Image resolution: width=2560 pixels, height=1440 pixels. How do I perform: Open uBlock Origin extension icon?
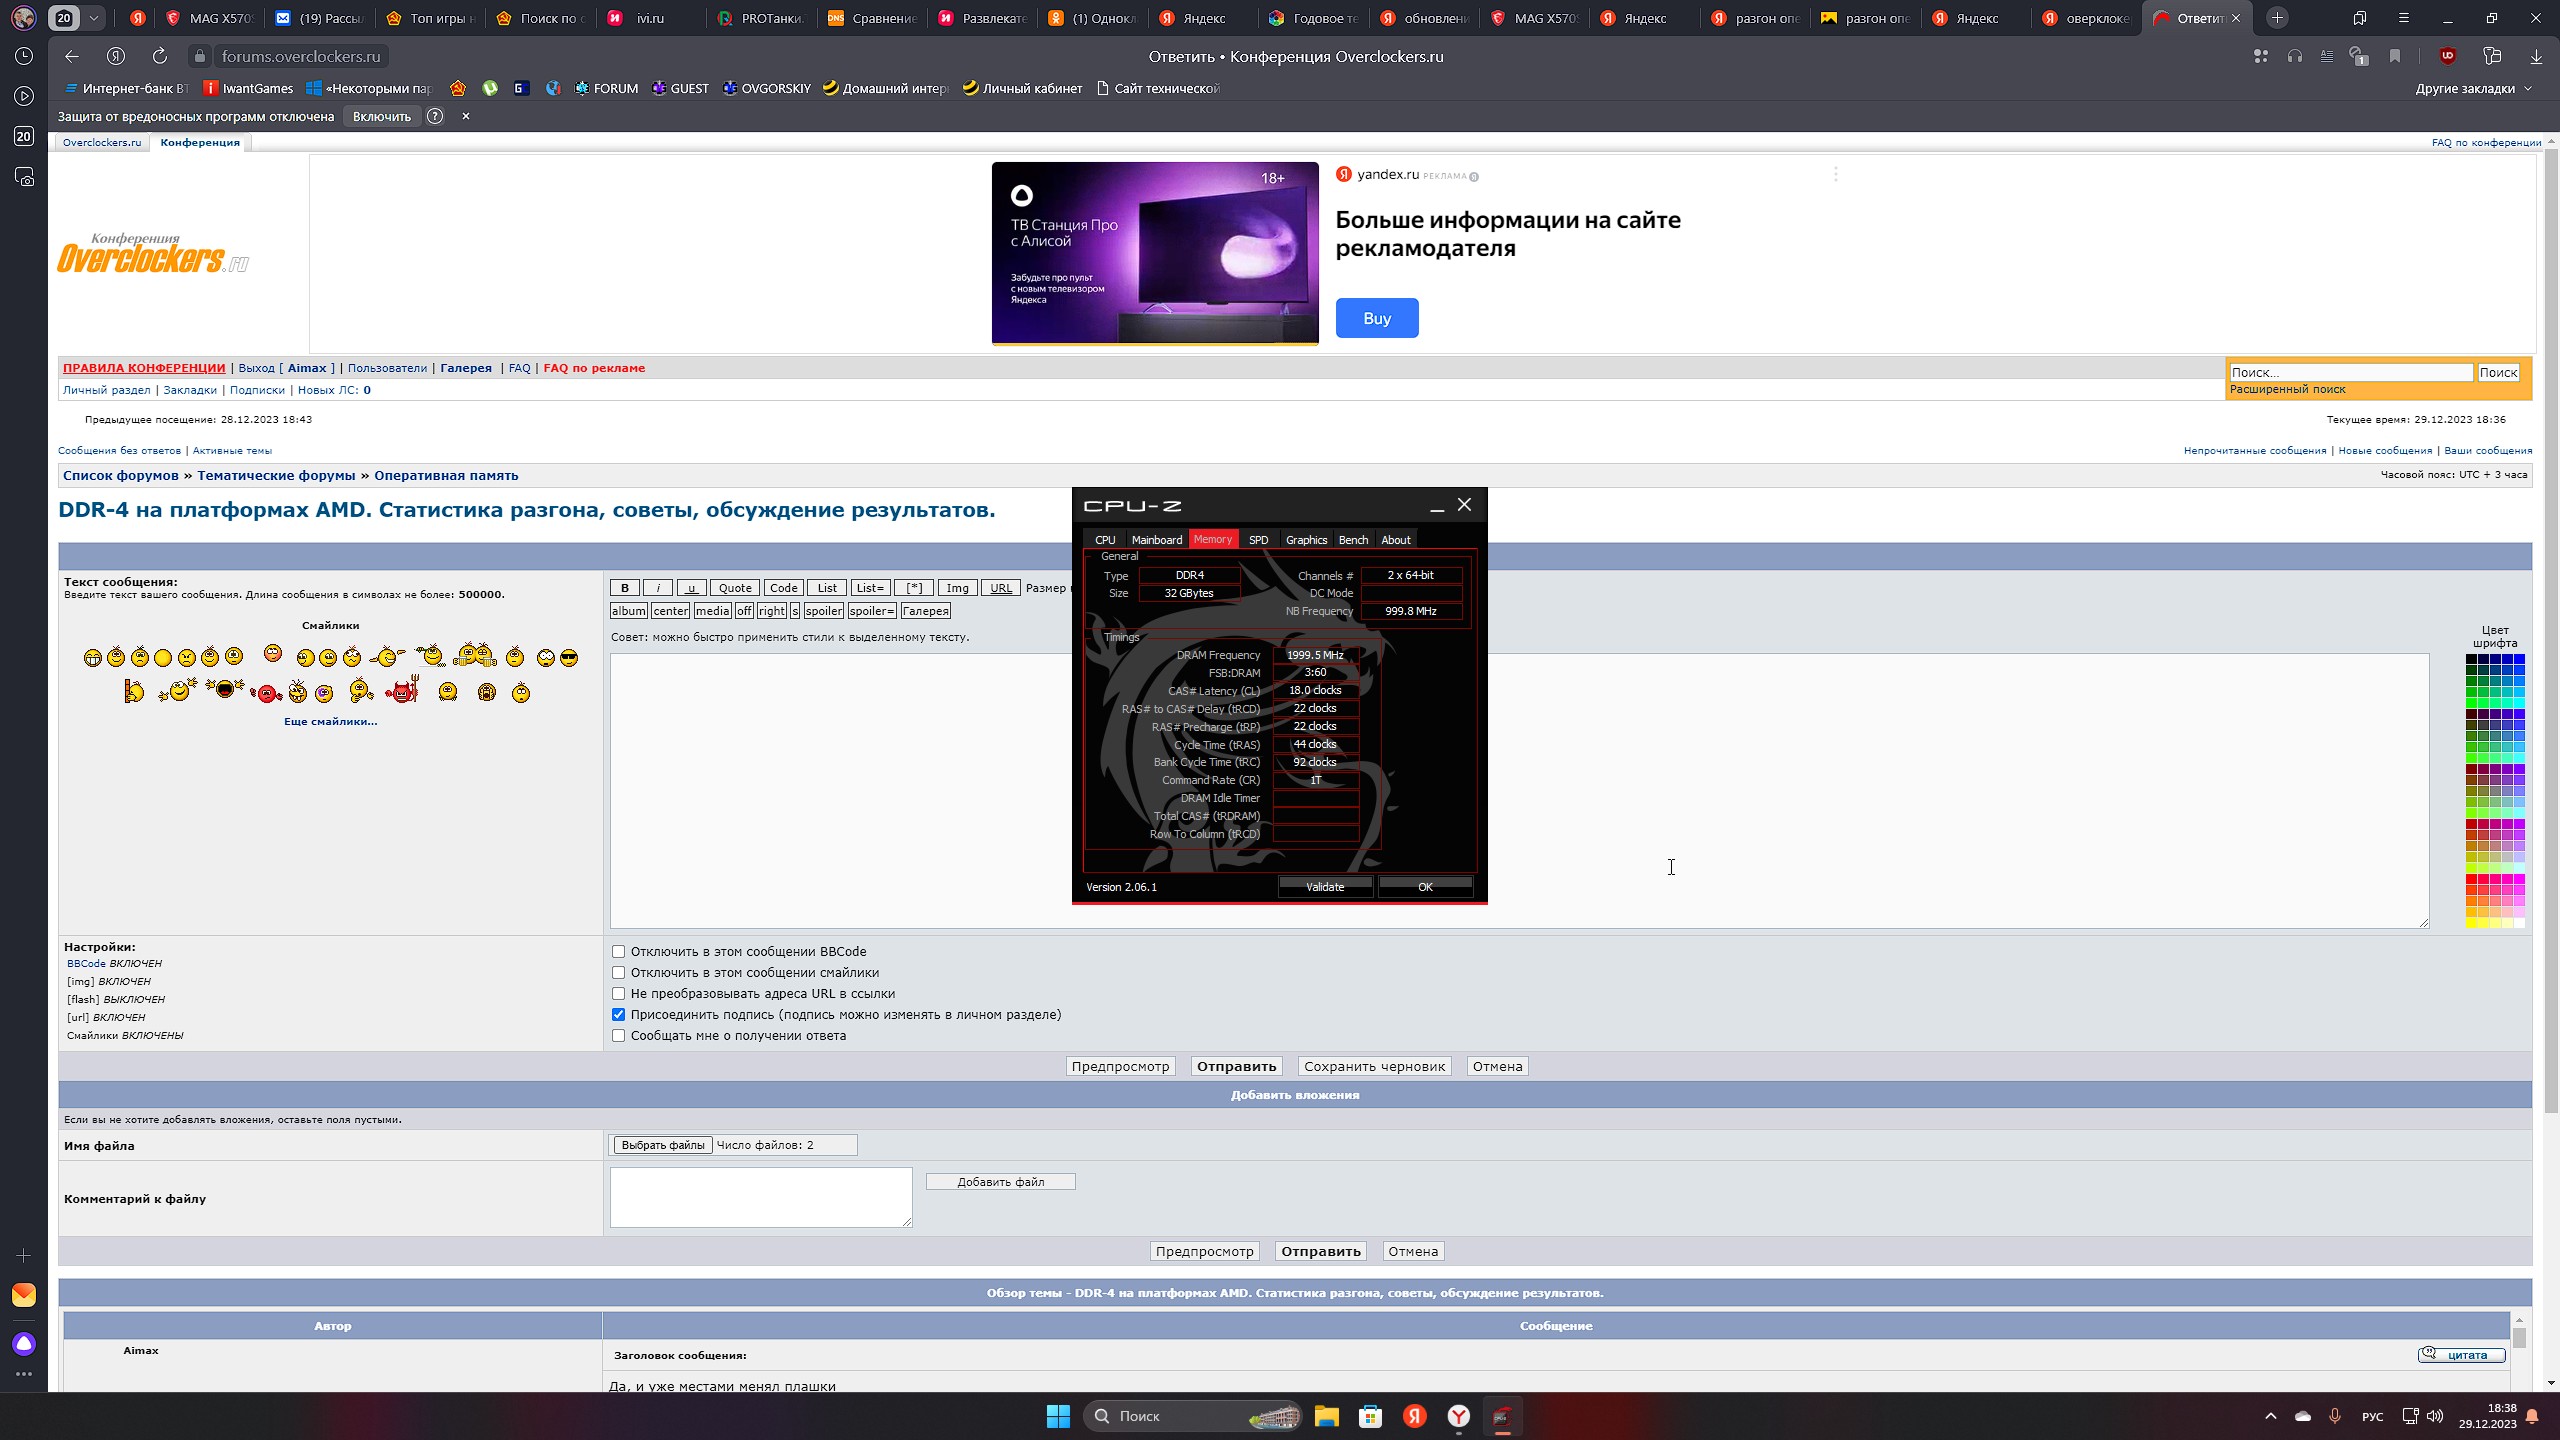pyautogui.click(x=2447, y=56)
